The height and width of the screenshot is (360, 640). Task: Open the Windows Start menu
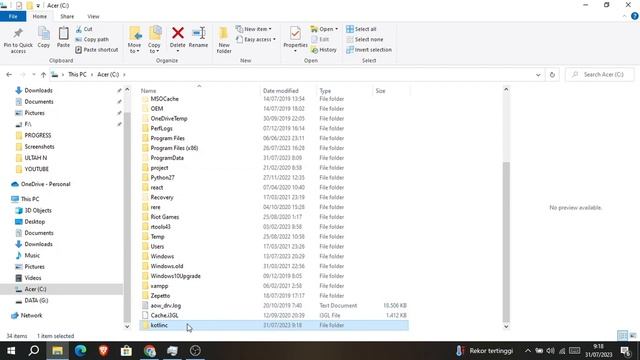pyautogui.click(x=11, y=351)
